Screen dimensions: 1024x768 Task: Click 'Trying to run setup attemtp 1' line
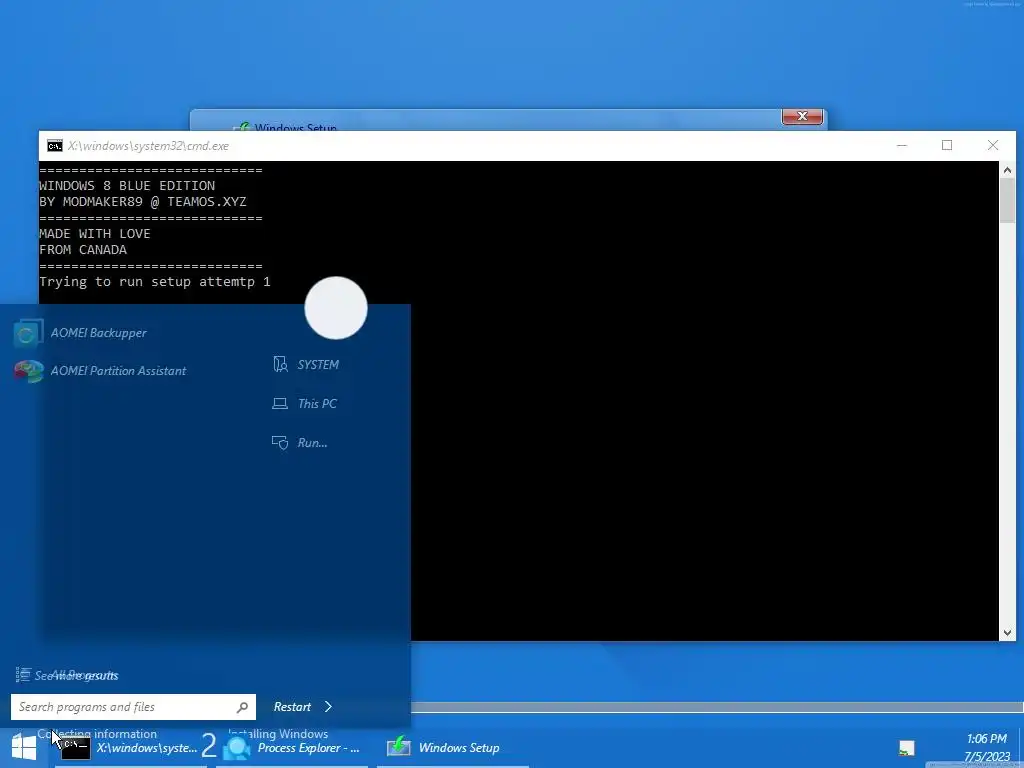155,281
